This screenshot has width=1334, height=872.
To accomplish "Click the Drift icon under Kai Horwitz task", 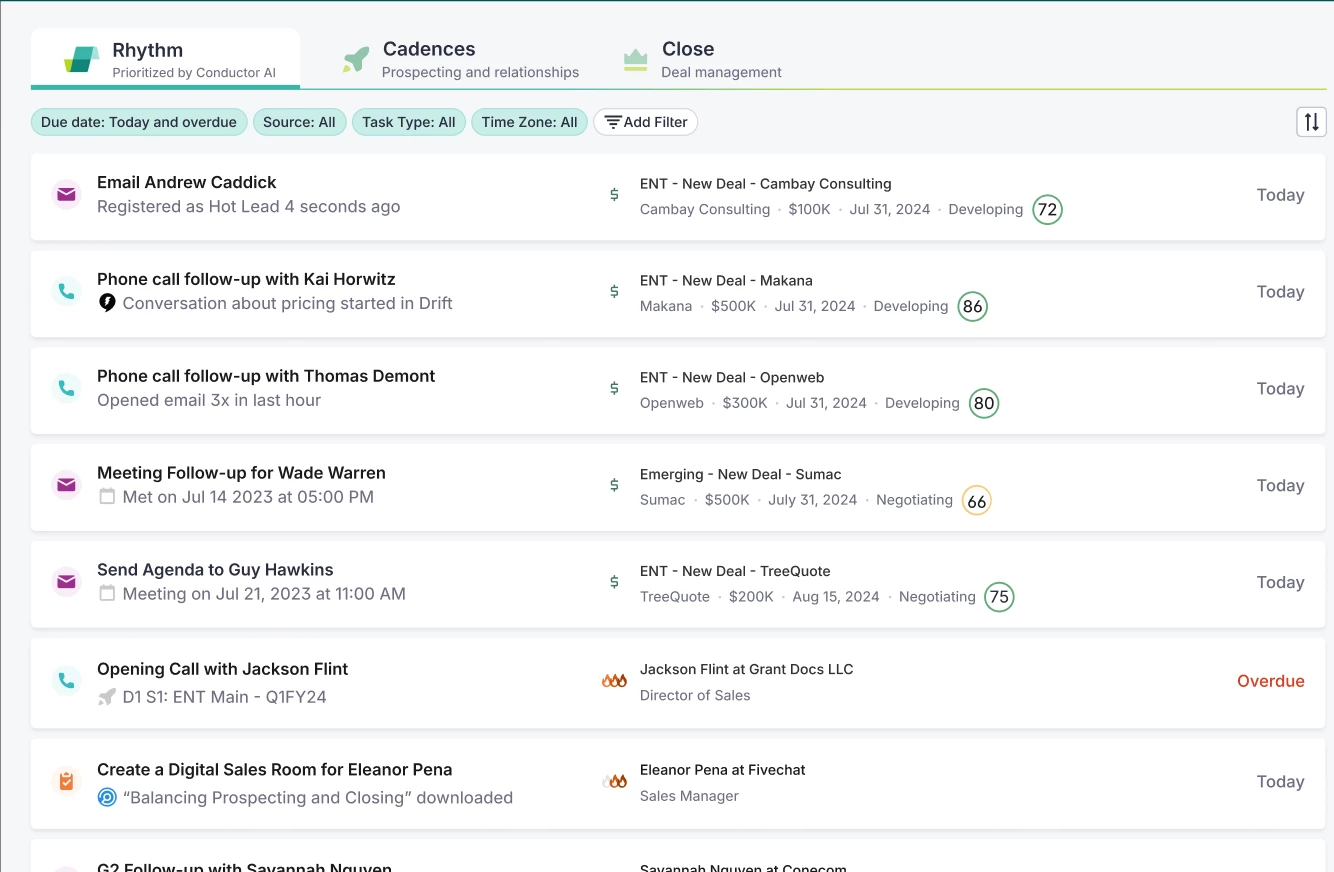I will point(107,303).
